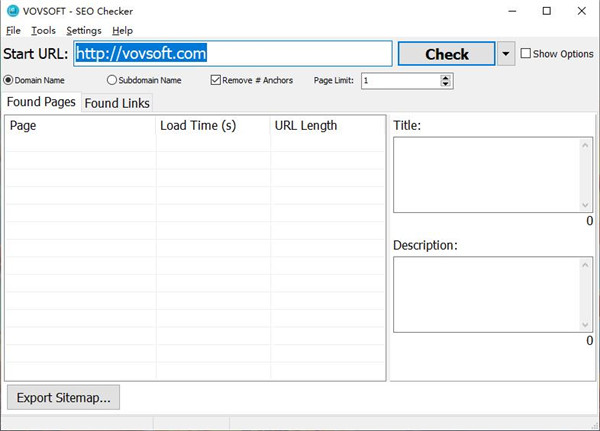Enable the Show Options checkbox
The image size is (600, 431).
pos(526,54)
